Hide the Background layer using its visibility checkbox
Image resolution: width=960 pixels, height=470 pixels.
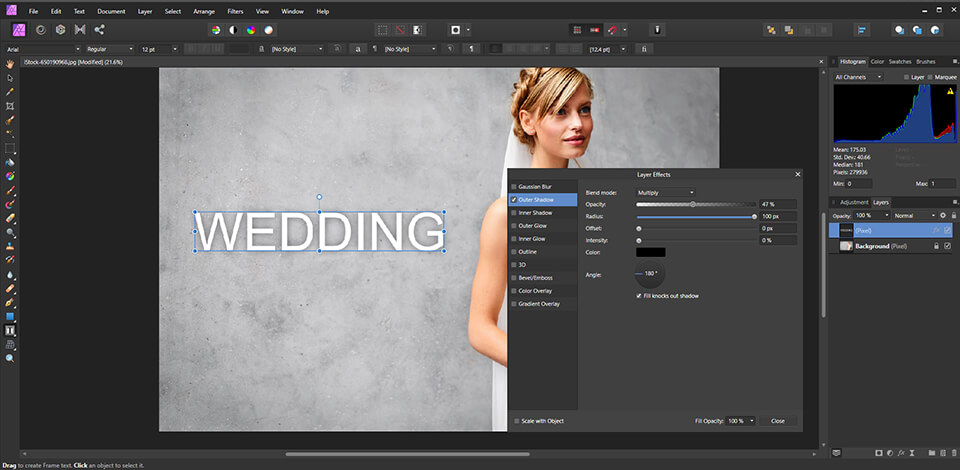pos(948,246)
